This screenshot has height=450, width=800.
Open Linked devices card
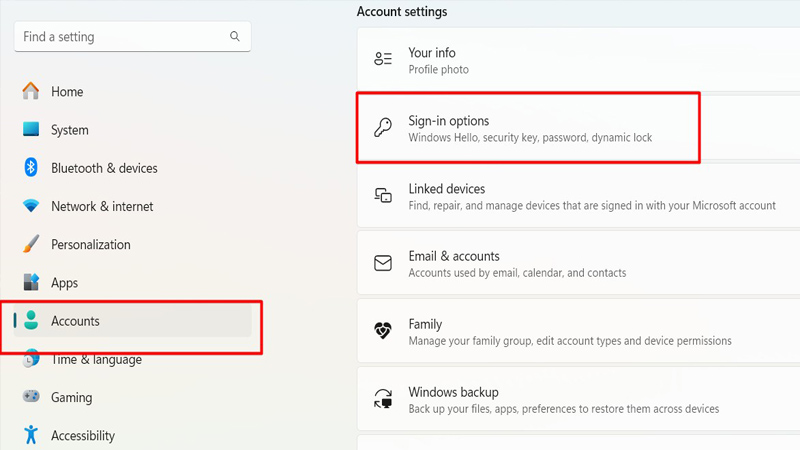pyautogui.click(x=579, y=196)
